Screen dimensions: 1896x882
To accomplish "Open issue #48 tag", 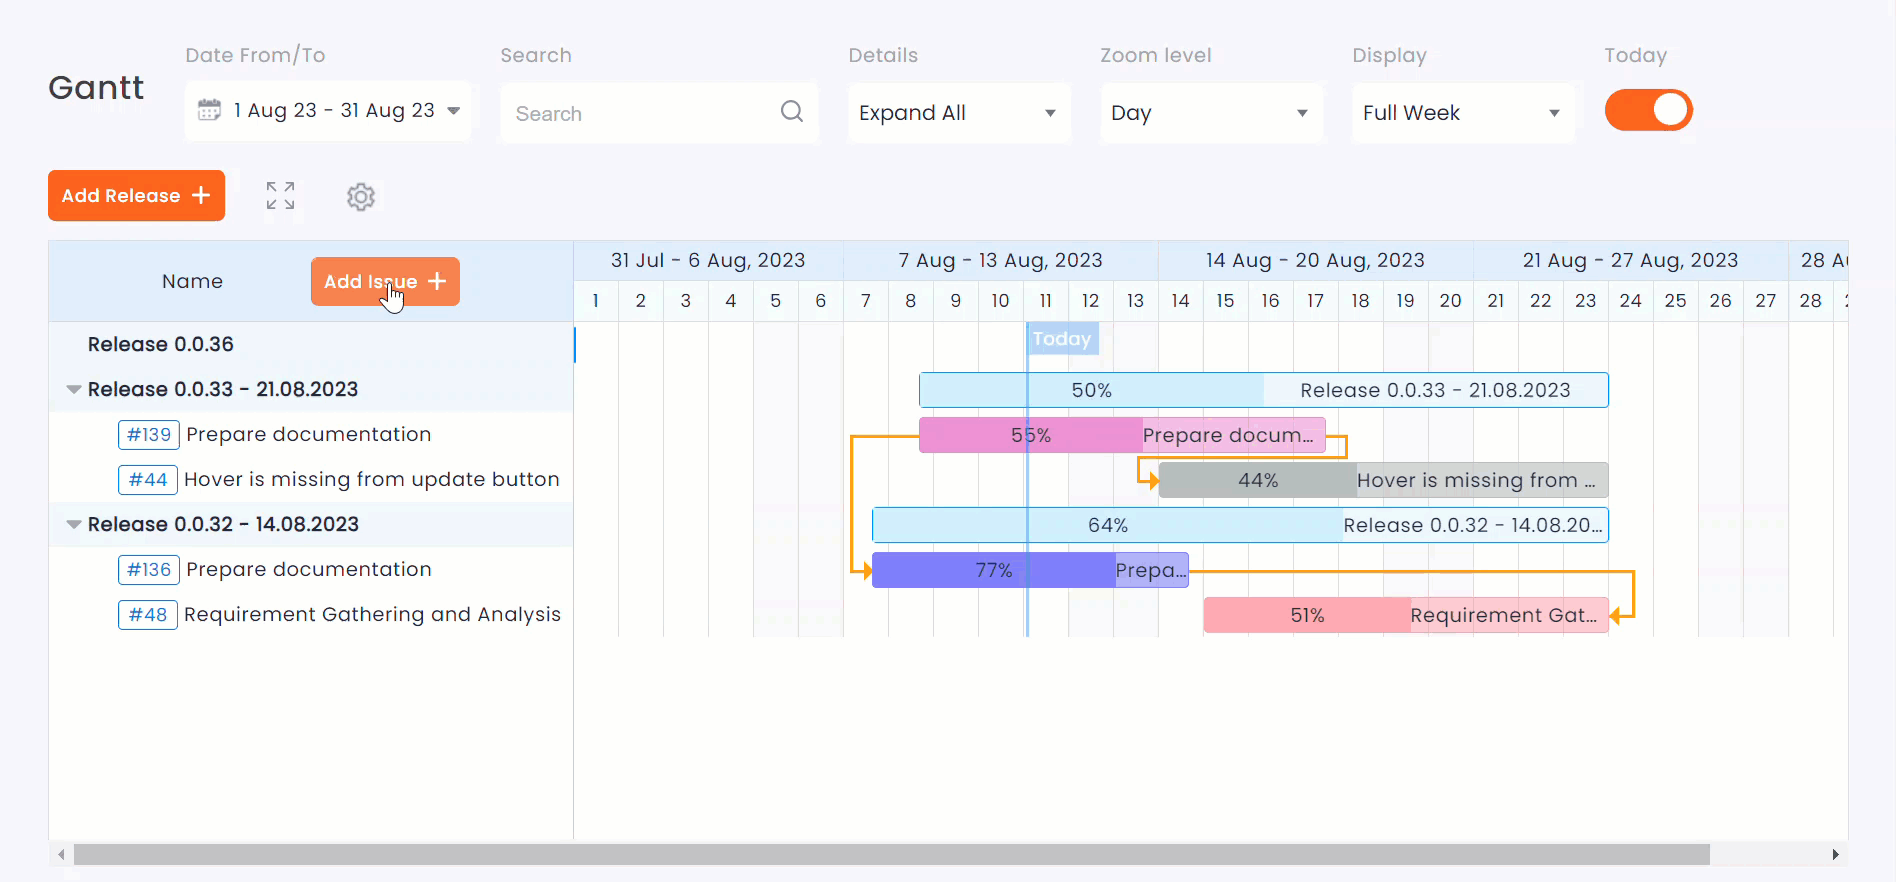I will pos(148,615).
